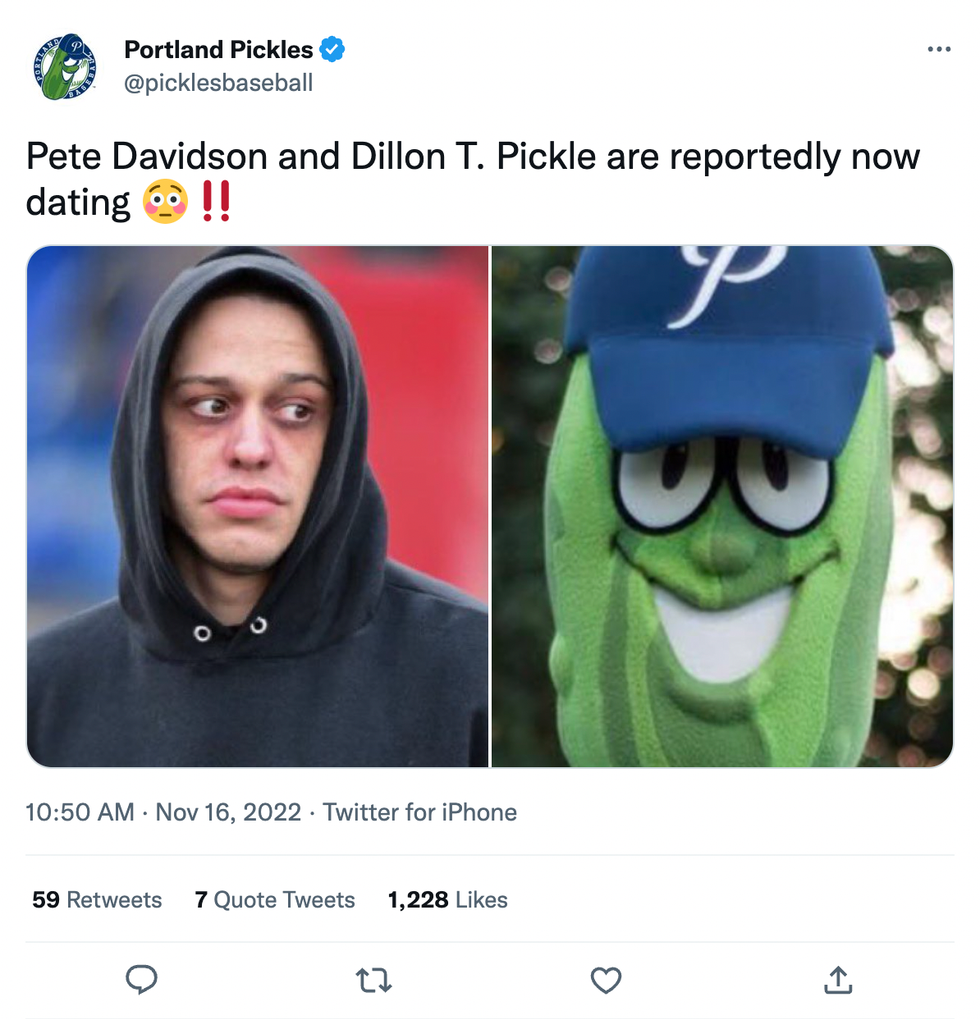This screenshot has height=1019, width=980.
Task: View the 59 Retweets list
Action: 97,900
